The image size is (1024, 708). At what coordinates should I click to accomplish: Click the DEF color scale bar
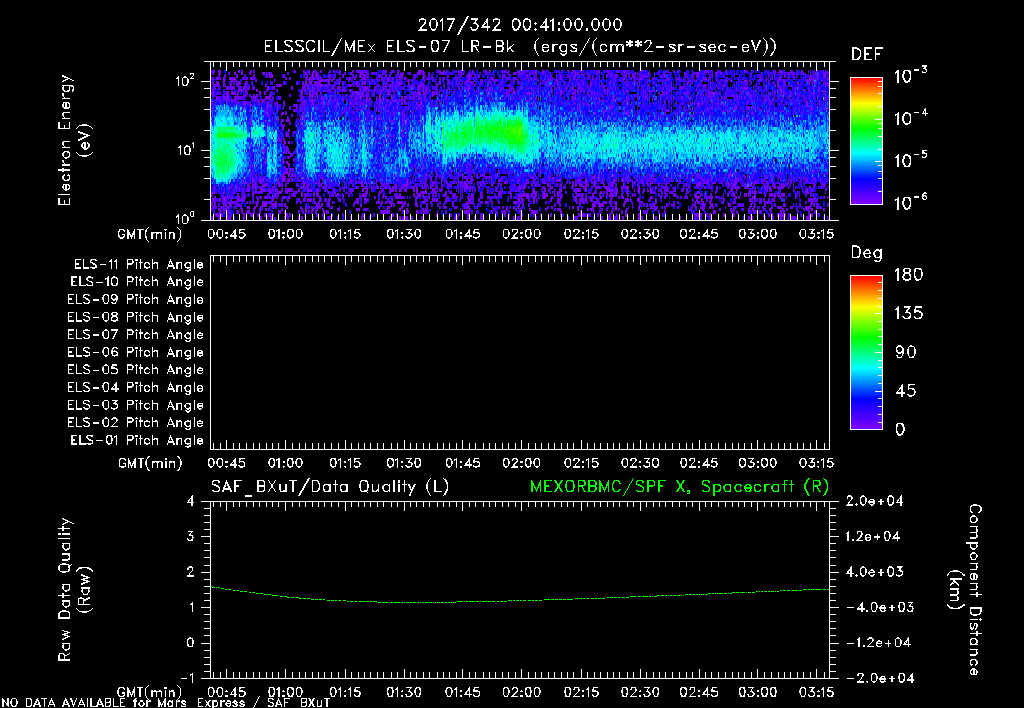[x=866, y=141]
